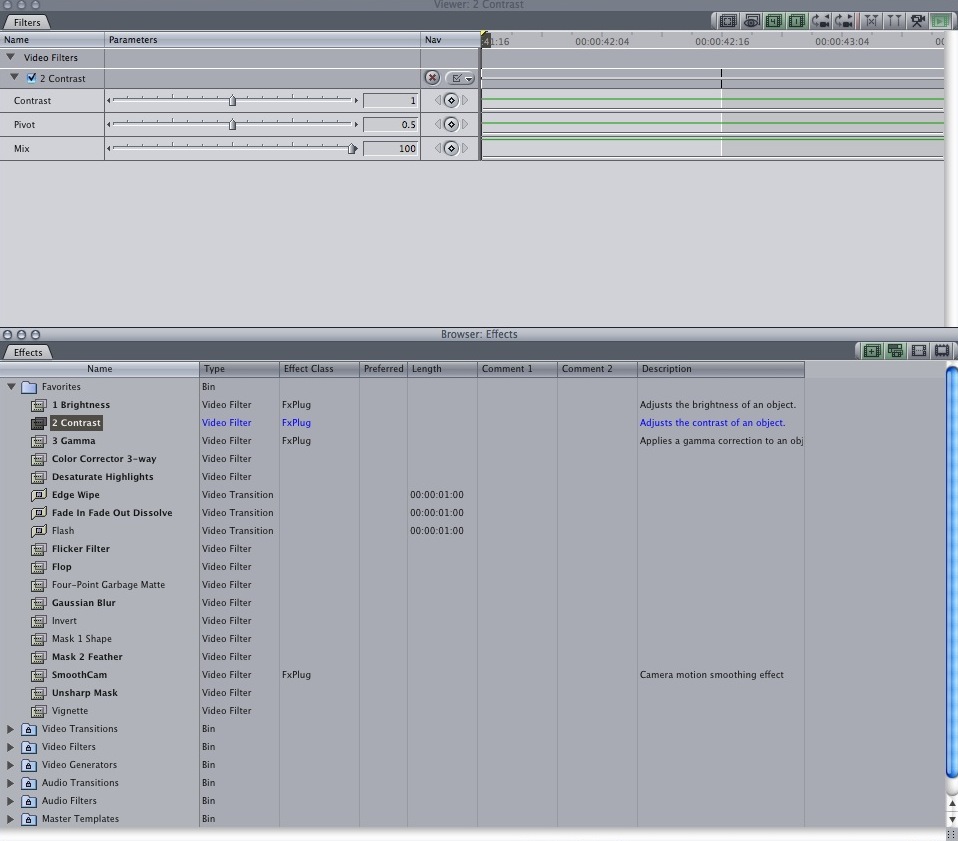Click the red X reset button for Contrast filter
This screenshot has width=958, height=841.
tap(432, 78)
